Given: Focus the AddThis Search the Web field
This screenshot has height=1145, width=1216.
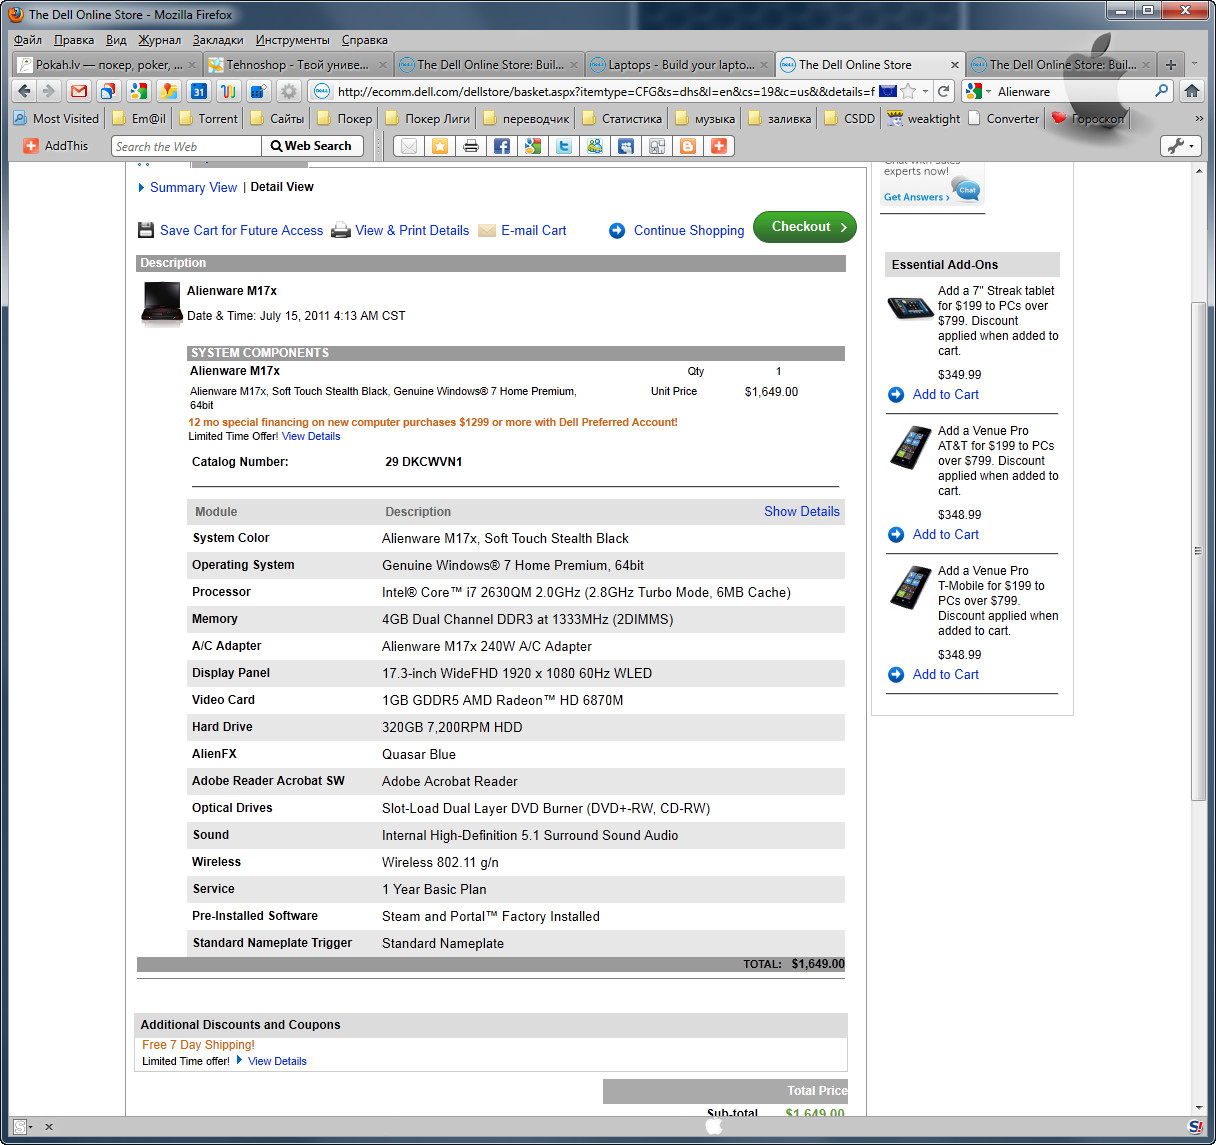Looking at the screenshot, I should click(x=186, y=146).
